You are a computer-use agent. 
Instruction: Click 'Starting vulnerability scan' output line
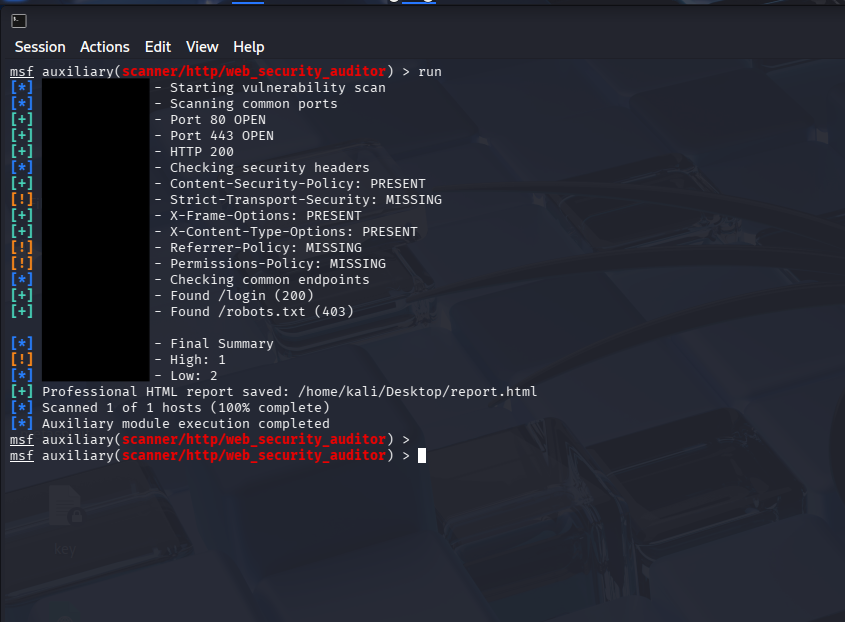click(278, 88)
